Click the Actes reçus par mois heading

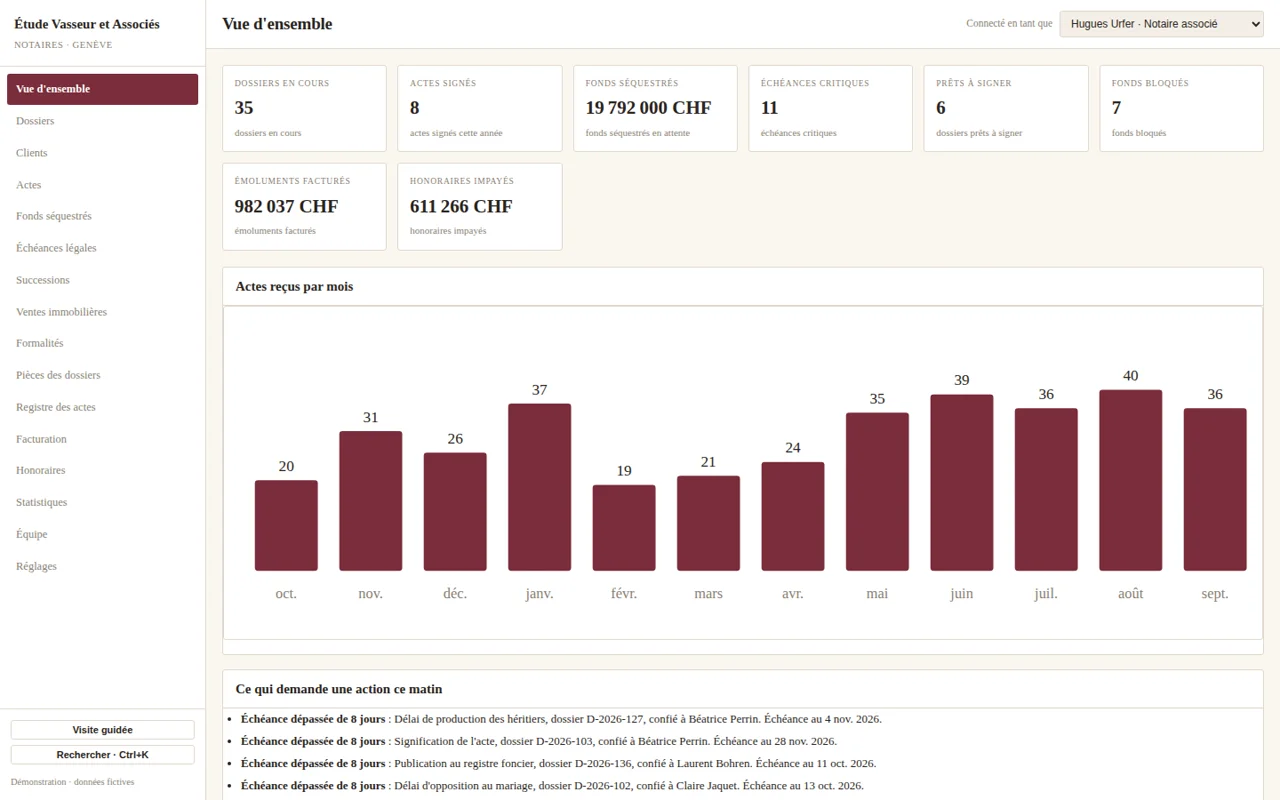[294, 287]
